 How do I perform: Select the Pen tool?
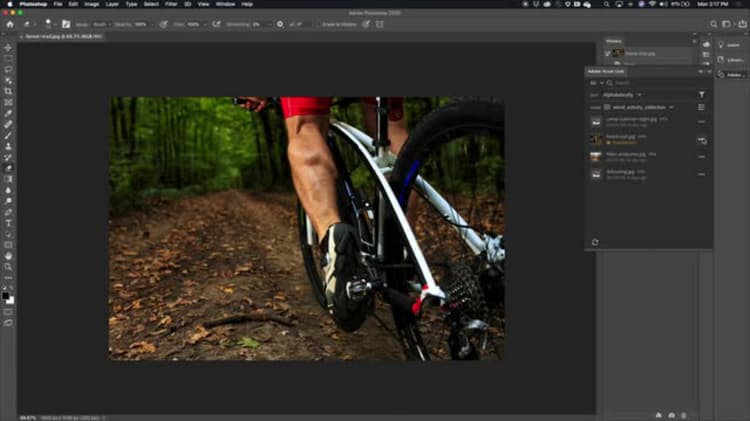click(8, 212)
